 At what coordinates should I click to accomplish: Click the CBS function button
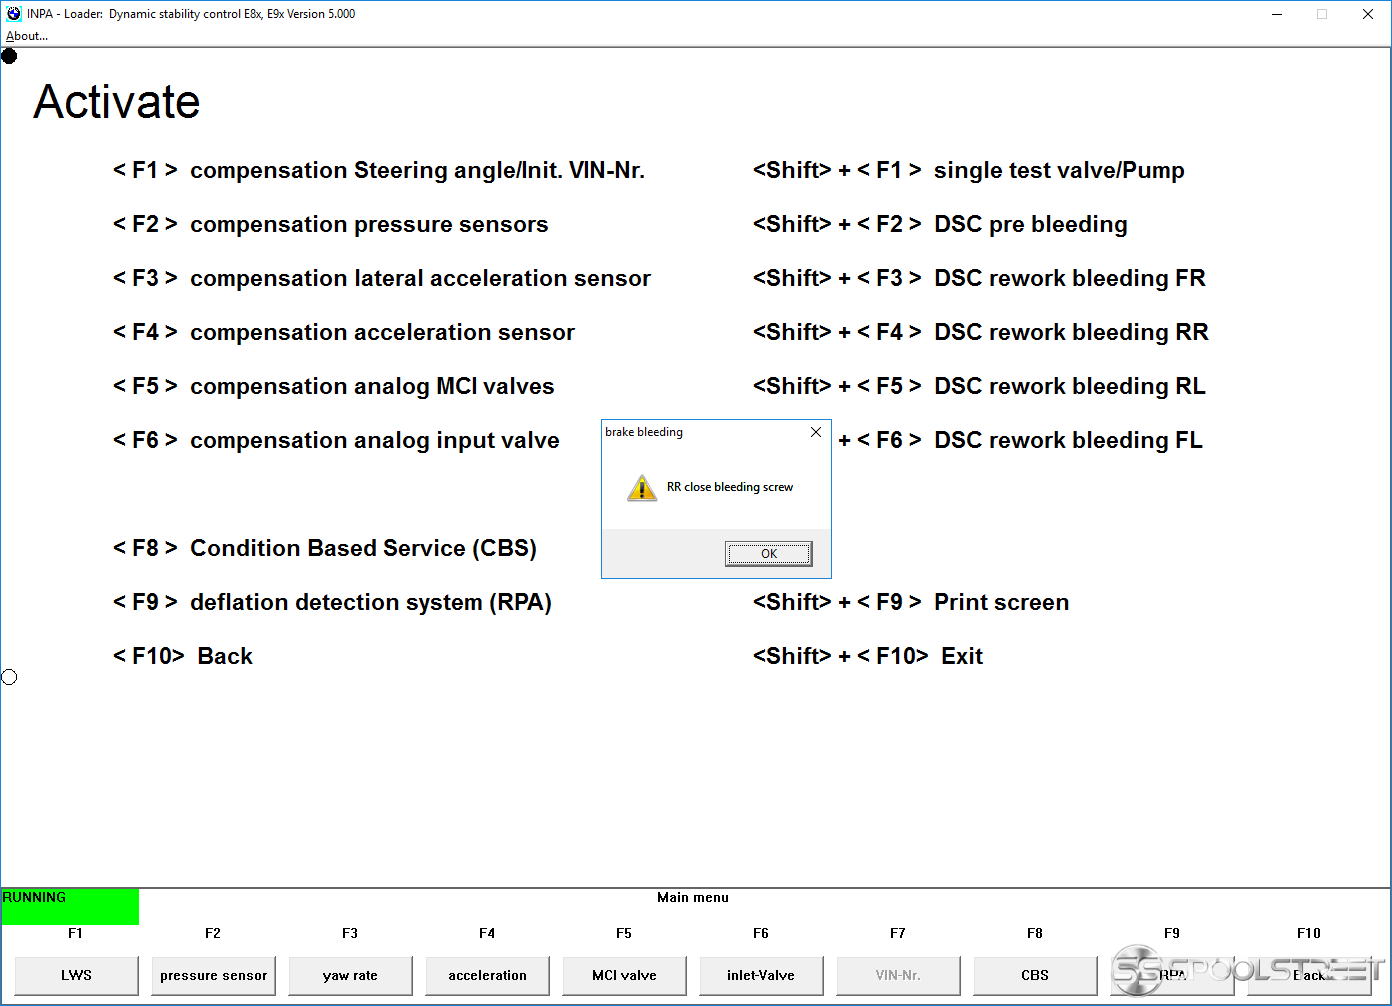[1035, 975]
